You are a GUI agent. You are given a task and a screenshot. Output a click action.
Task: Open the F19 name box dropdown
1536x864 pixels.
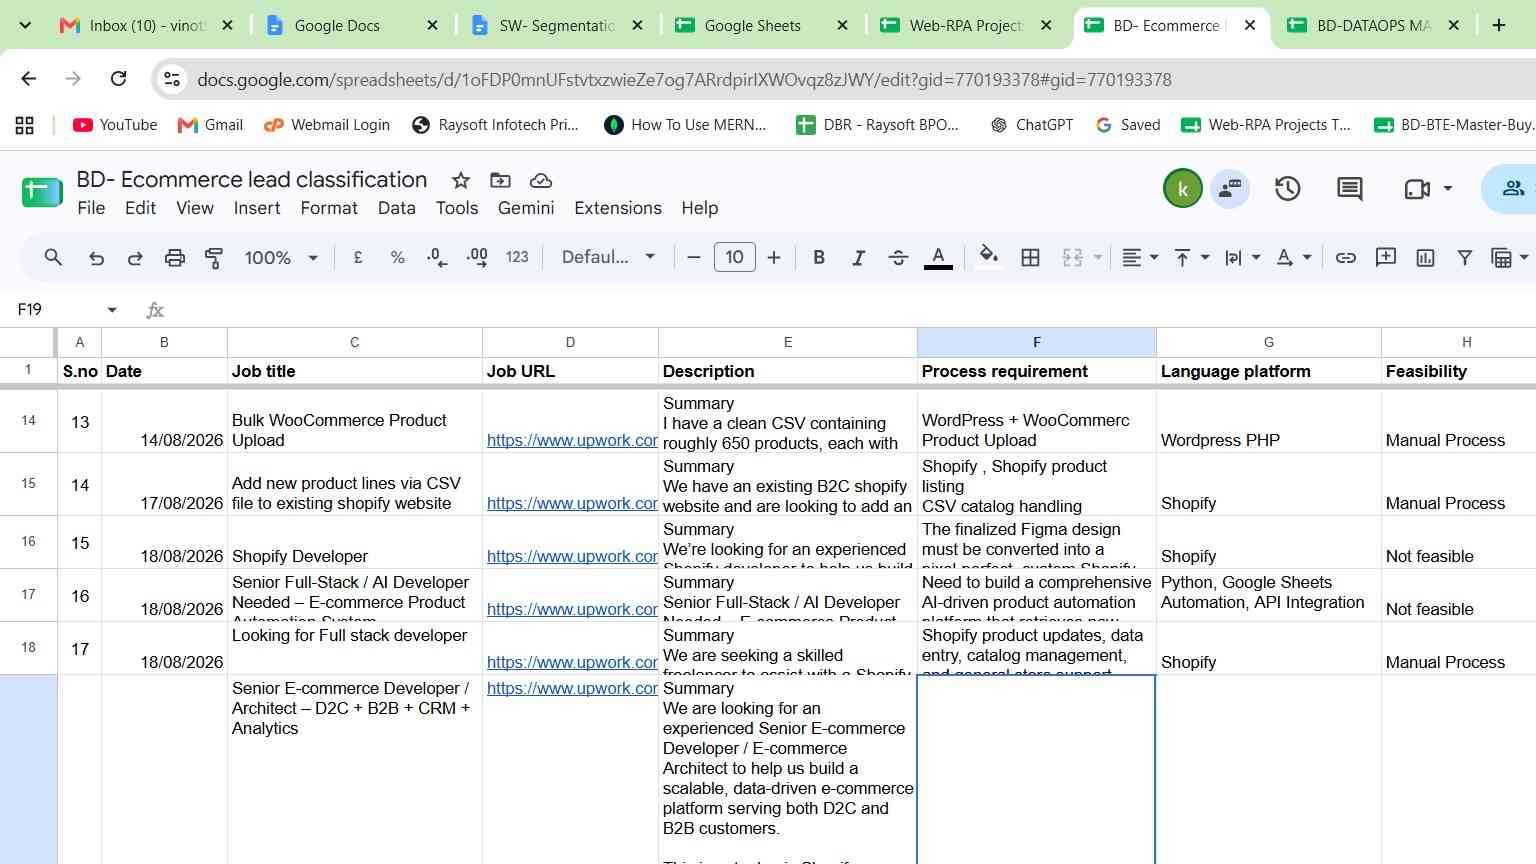(x=112, y=310)
